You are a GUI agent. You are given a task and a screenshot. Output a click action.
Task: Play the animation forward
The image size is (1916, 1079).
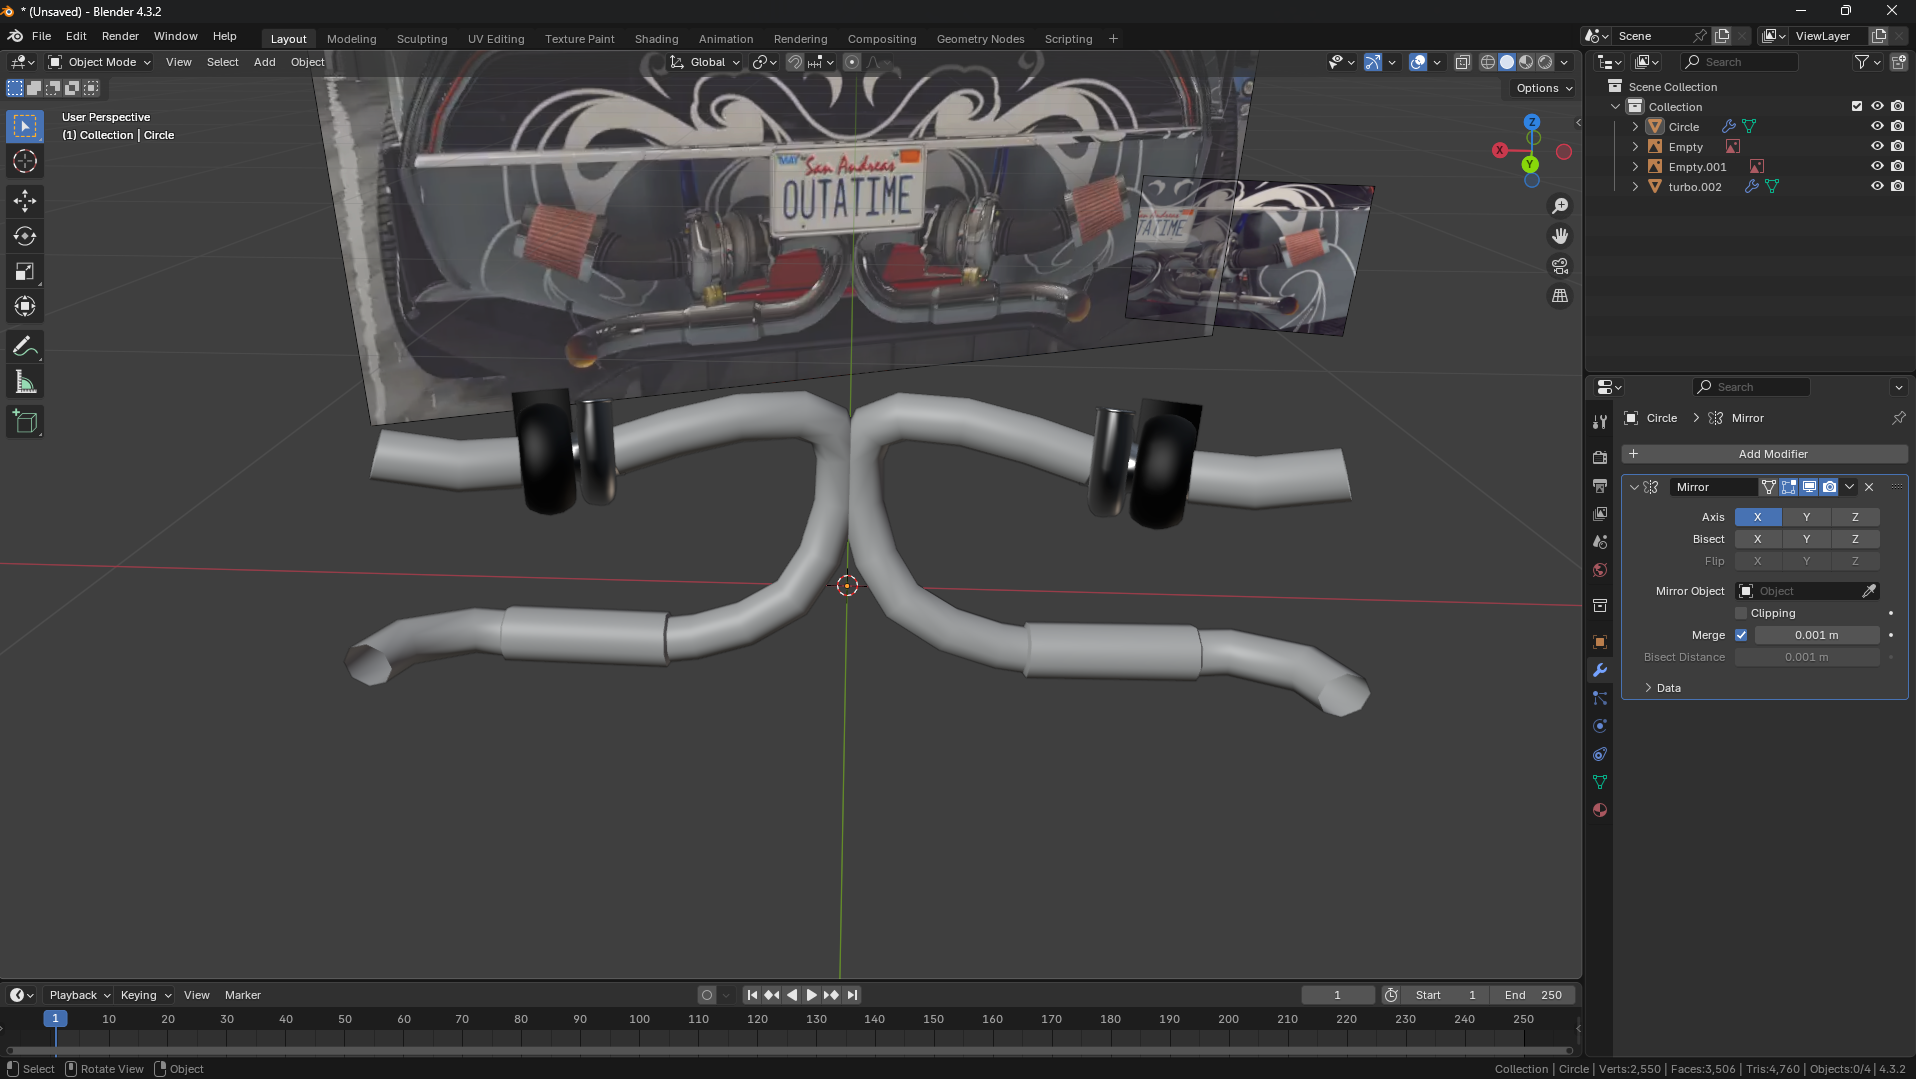pos(811,995)
